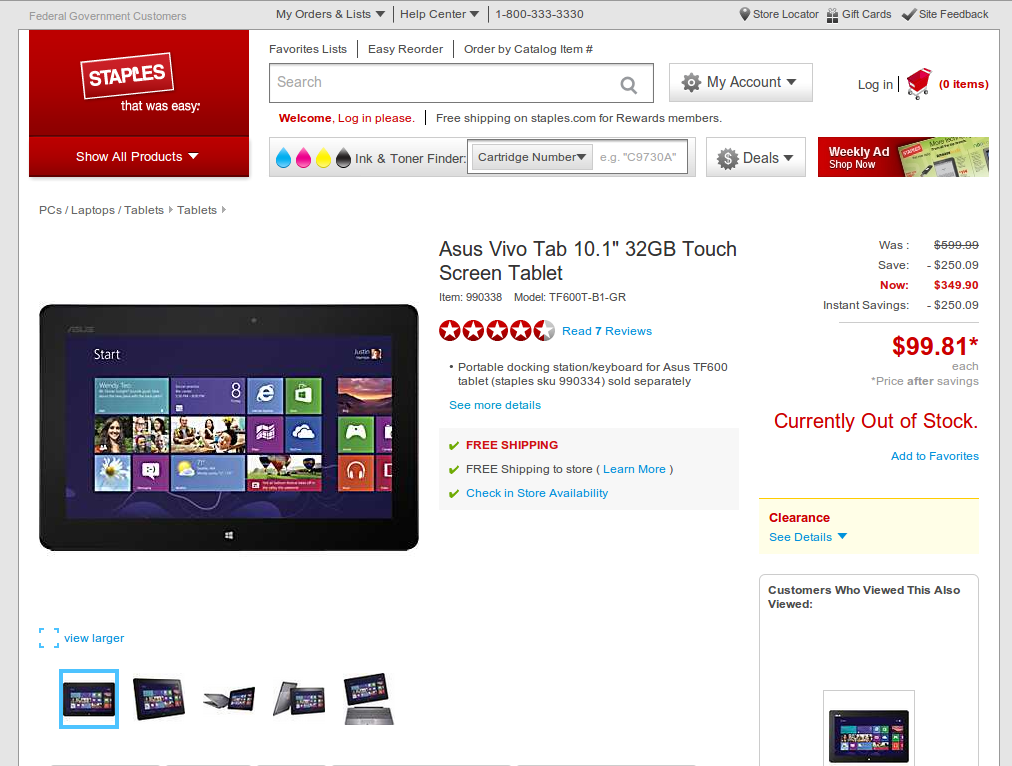Click the Currently Out of Stock text
The width and height of the screenshot is (1012, 766).
click(876, 421)
